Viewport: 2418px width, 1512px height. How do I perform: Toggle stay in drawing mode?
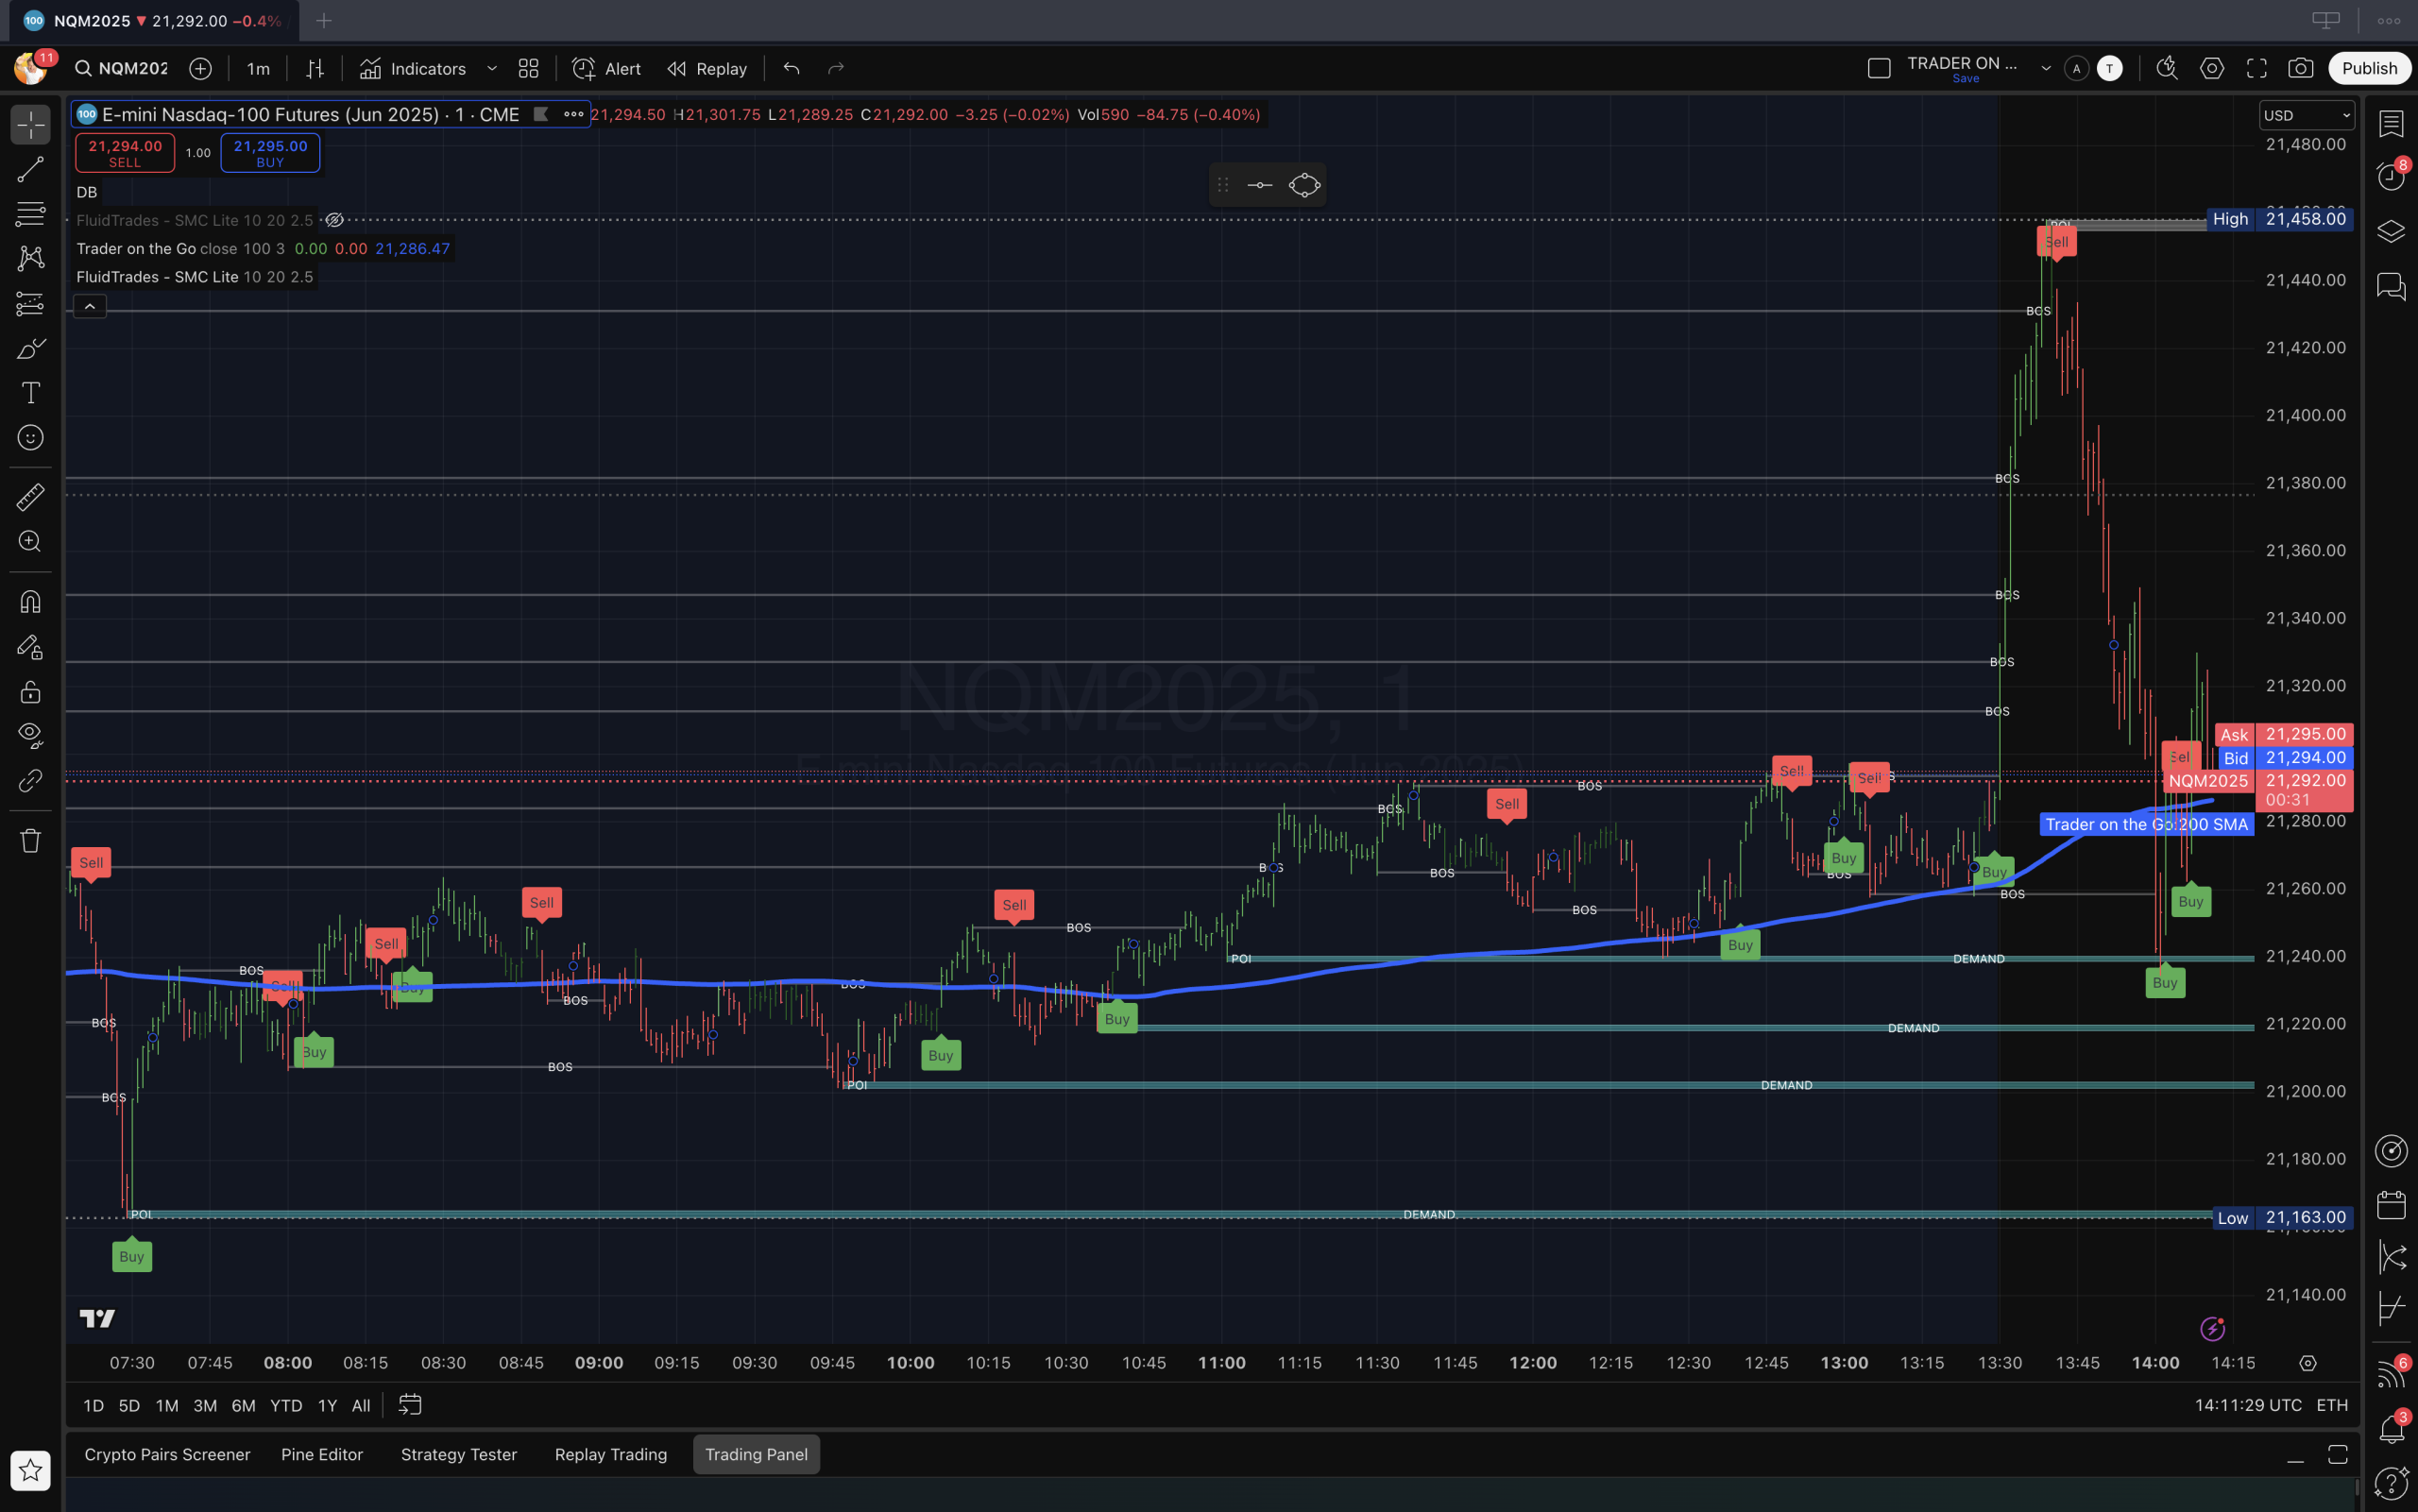[30, 647]
